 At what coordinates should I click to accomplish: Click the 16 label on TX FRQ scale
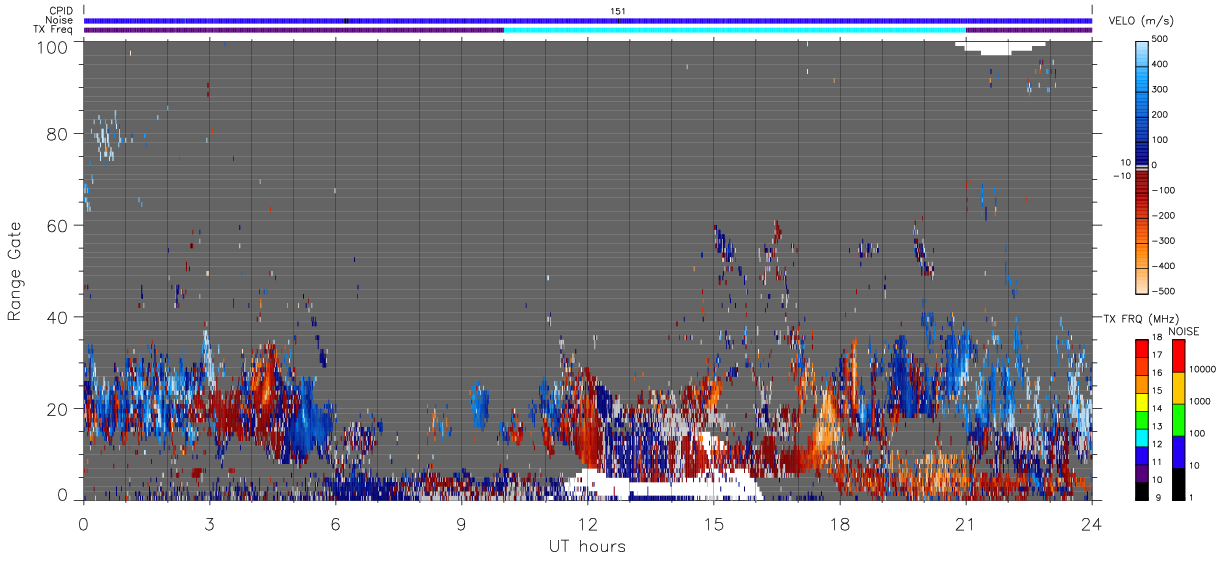tap(1159, 374)
